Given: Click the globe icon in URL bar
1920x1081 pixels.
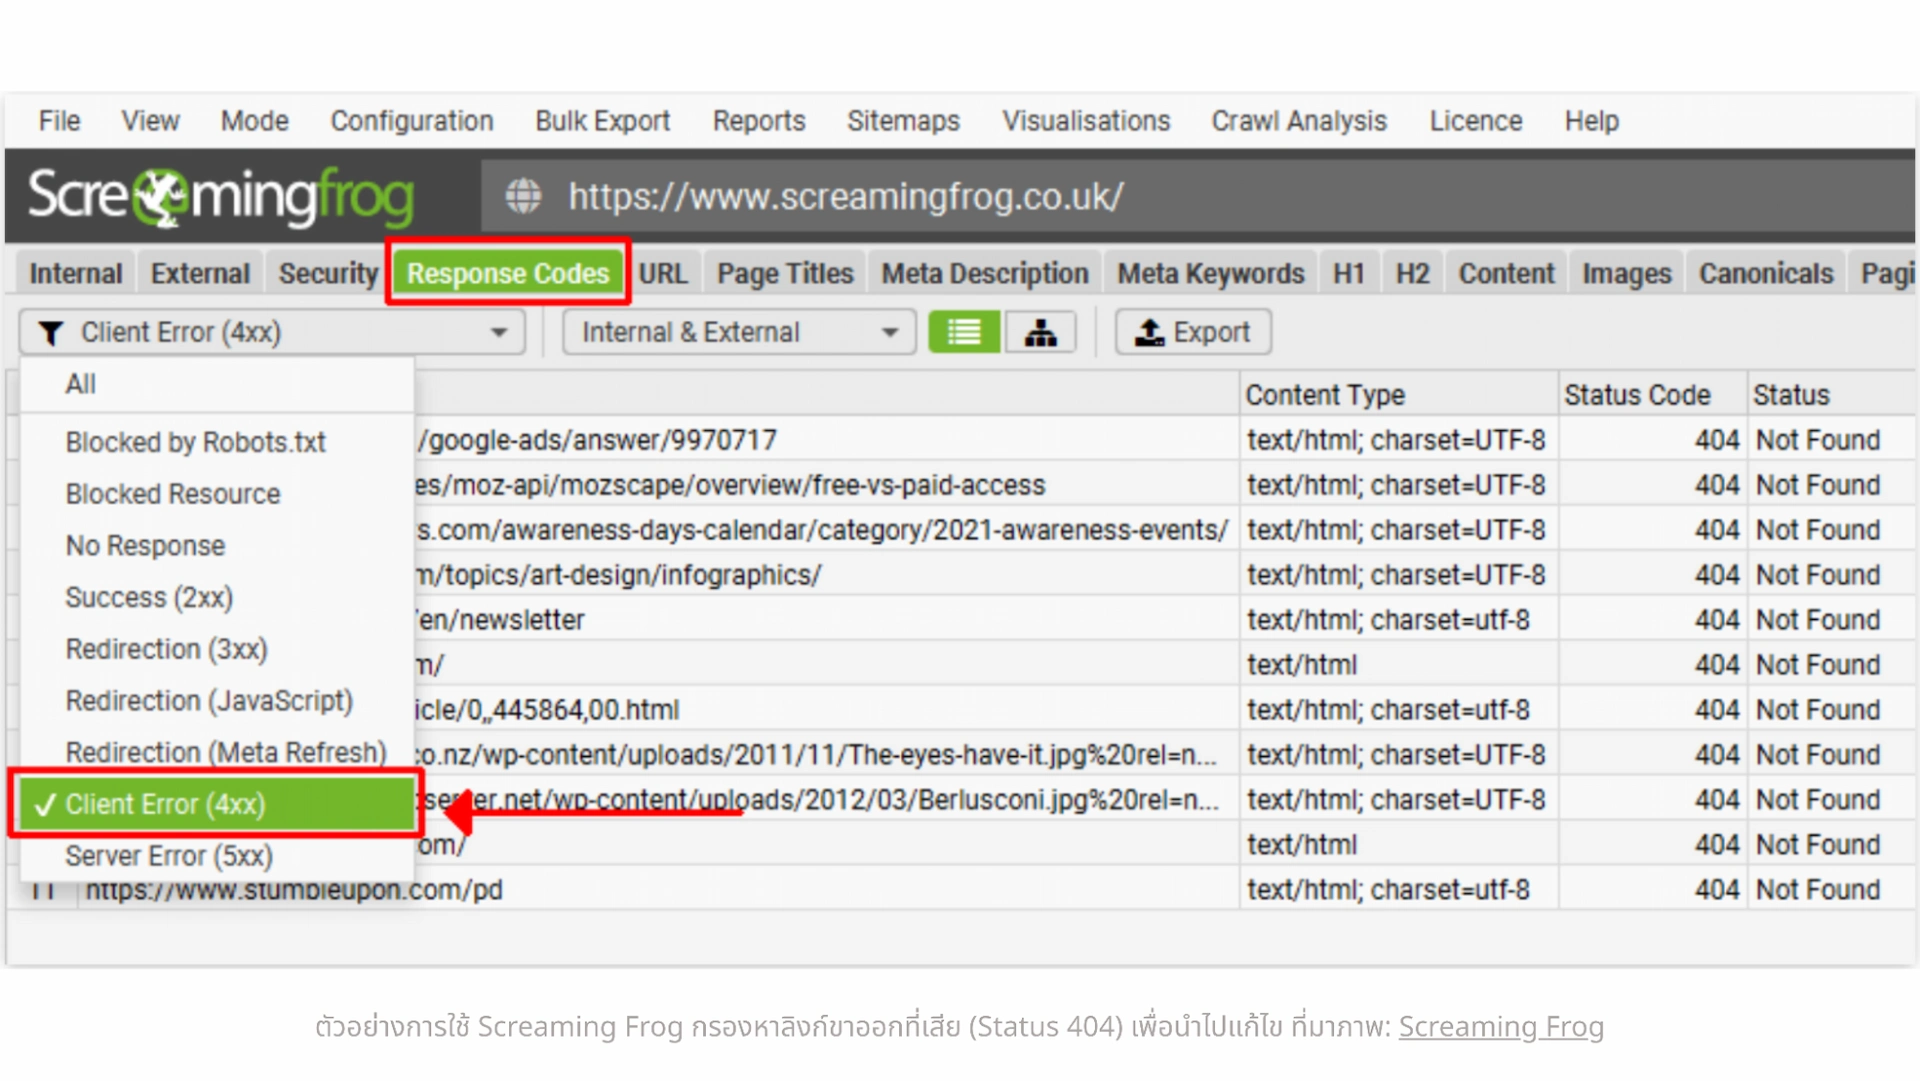Looking at the screenshot, I should (523, 196).
